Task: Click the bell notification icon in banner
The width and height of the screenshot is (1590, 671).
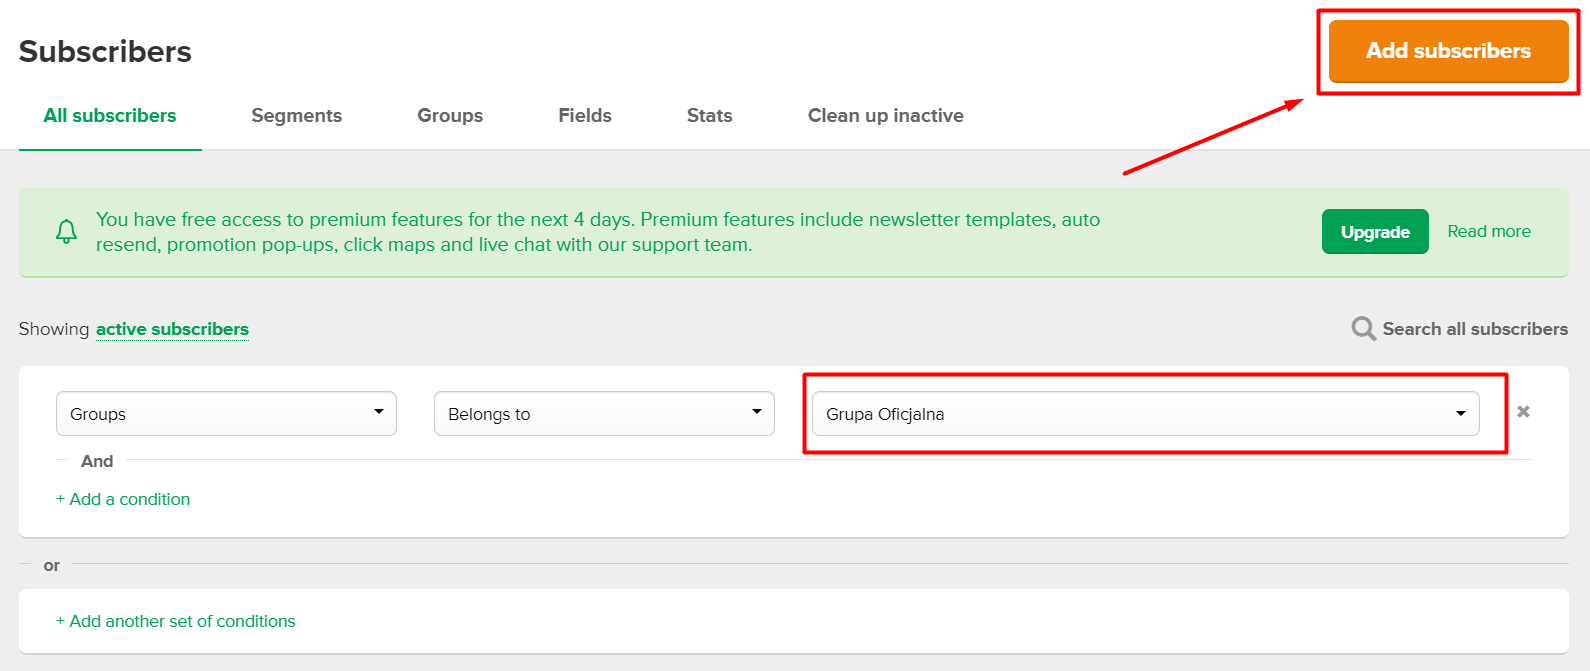Action: pos(66,232)
